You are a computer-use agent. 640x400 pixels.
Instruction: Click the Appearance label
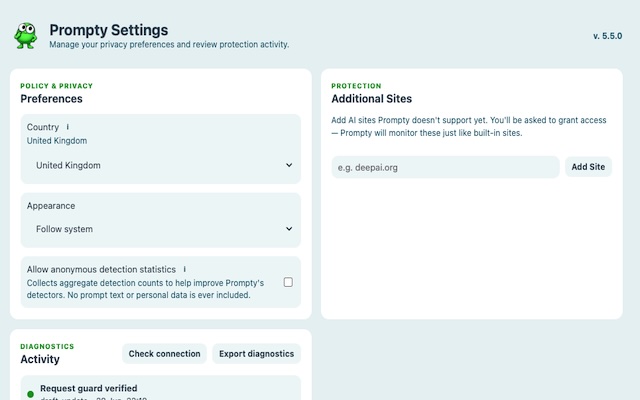click(x=51, y=206)
